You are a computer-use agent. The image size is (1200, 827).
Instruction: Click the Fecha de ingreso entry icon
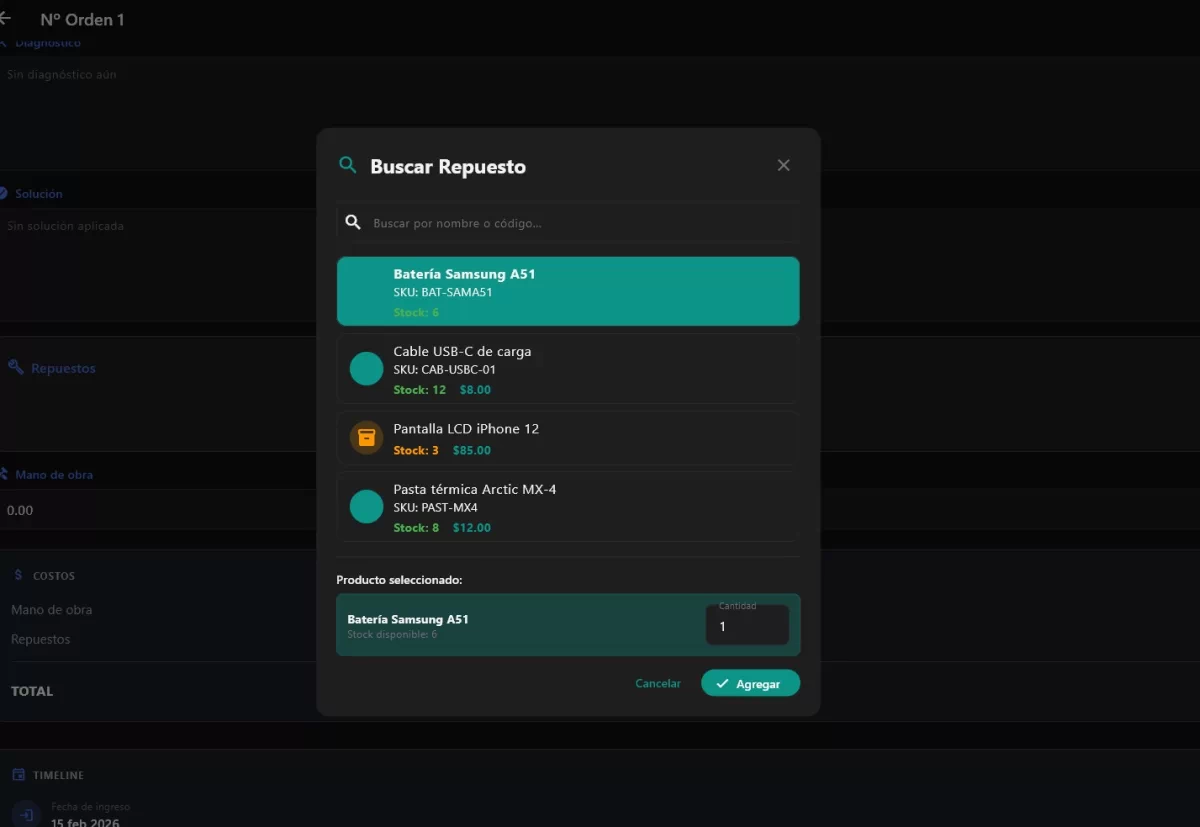click(27, 814)
